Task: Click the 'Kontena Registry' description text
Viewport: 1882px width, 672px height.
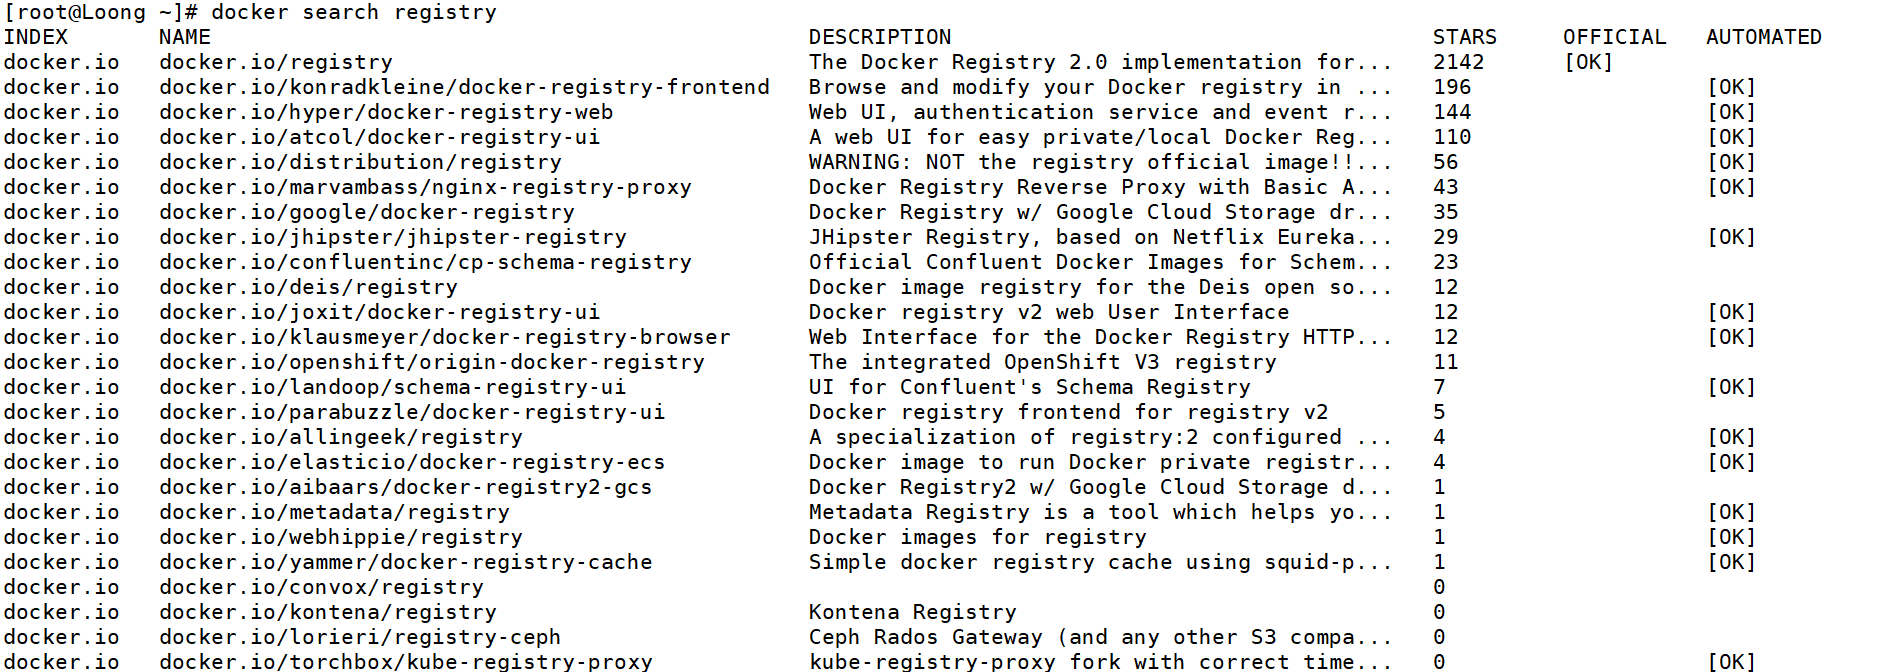Action: 912,612
